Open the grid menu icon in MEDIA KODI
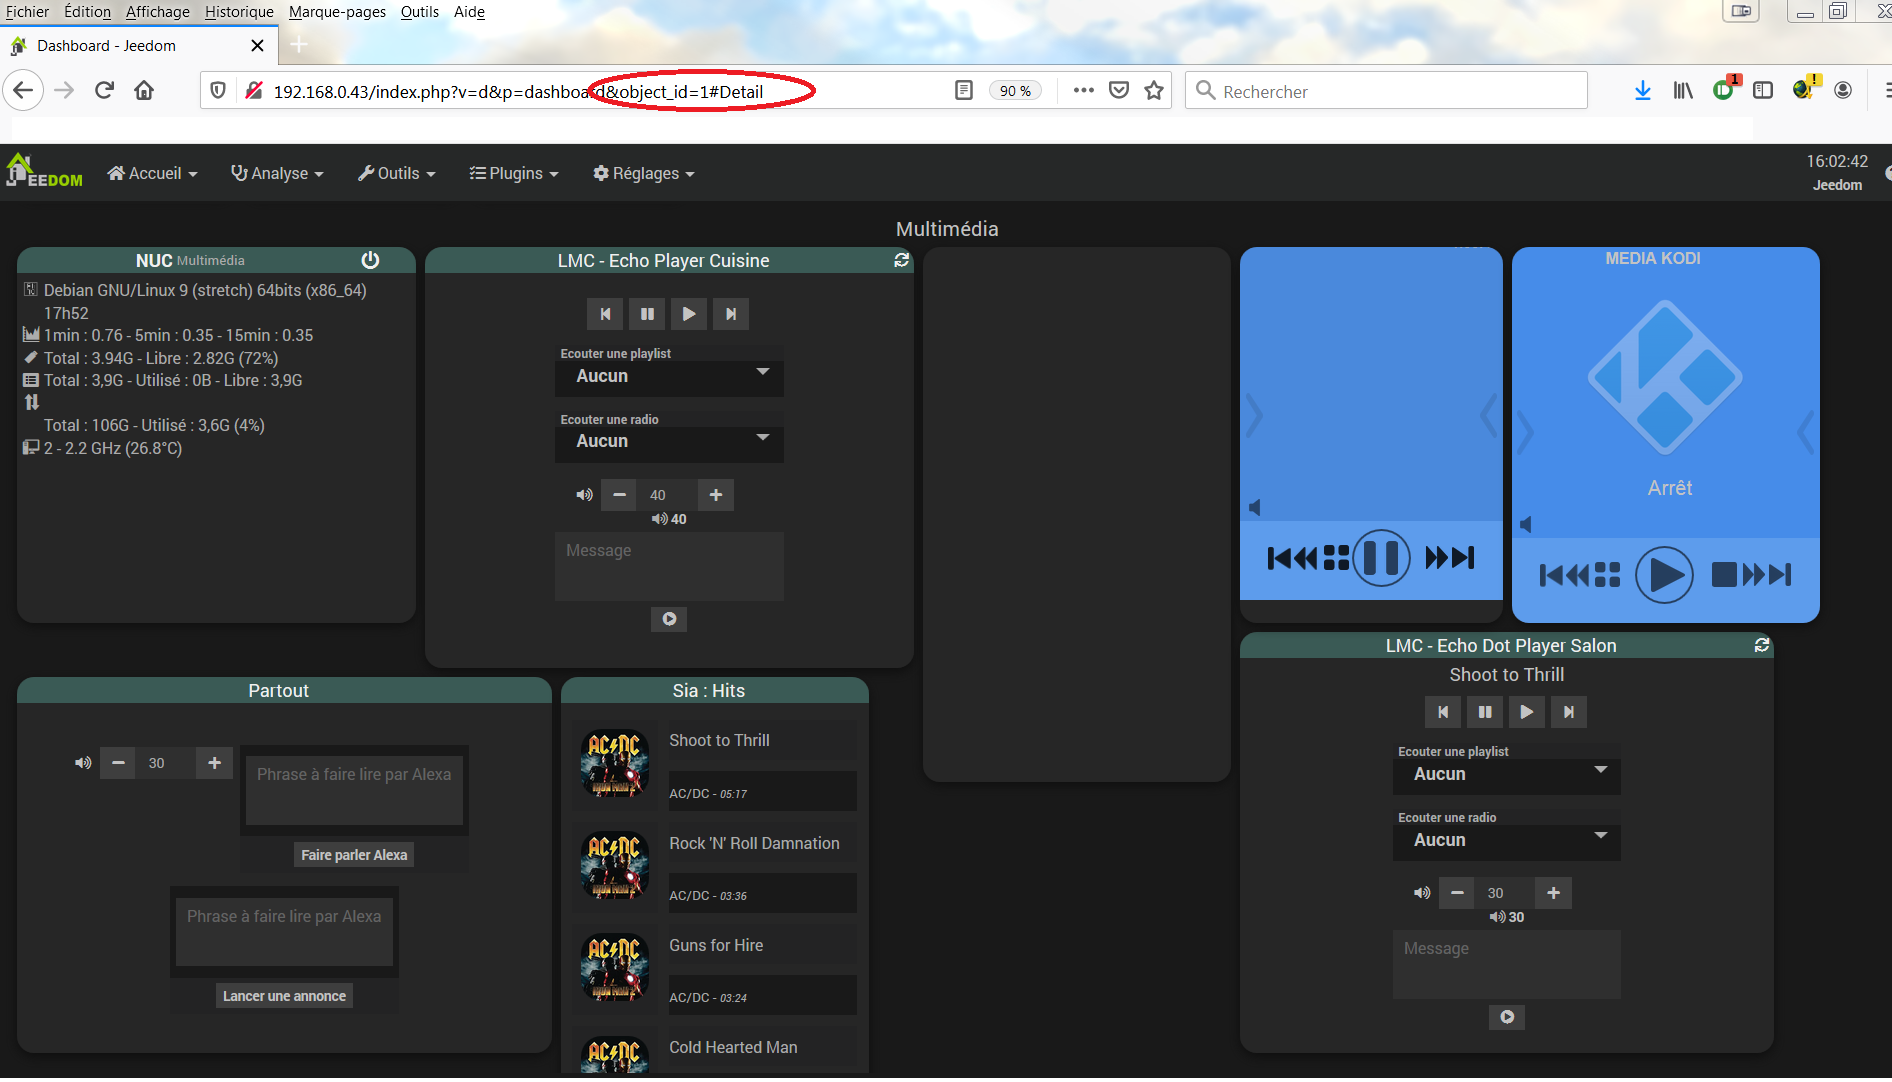 [1607, 575]
